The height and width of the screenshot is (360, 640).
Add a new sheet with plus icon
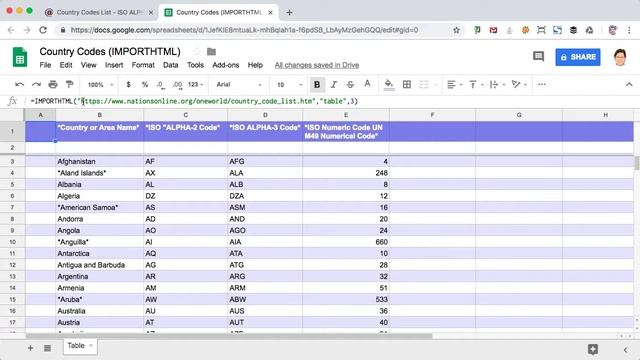click(x=30, y=348)
